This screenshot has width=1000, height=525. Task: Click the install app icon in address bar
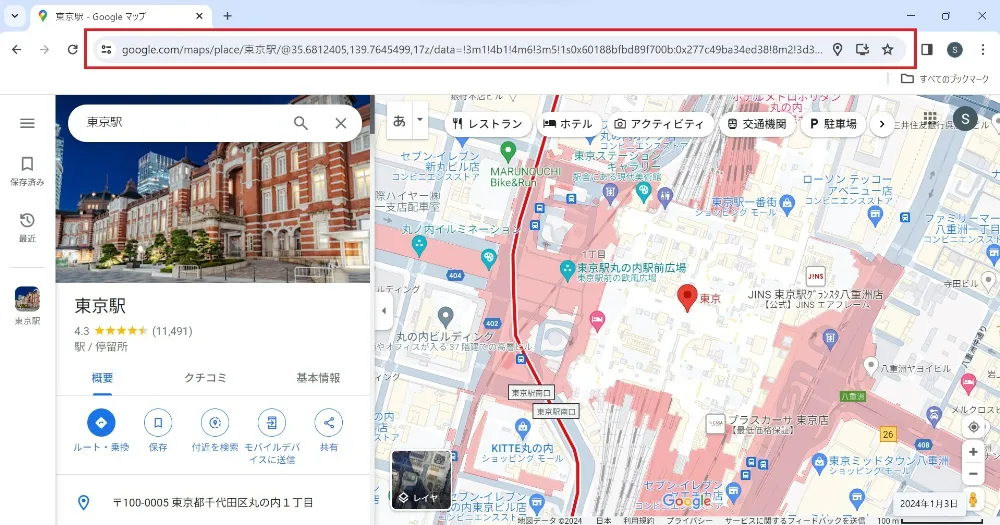(862, 49)
